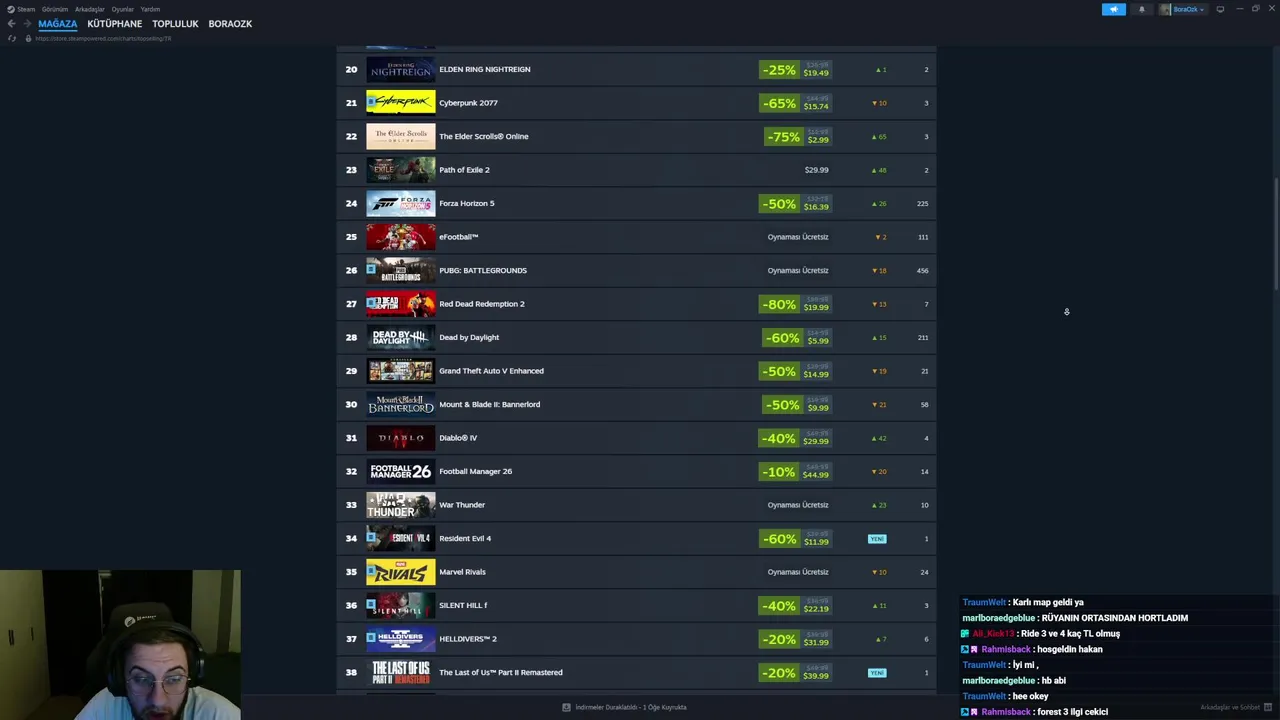The width and height of the screenshot is (1280, 720).
Task: Open Red Dead Redemption 2 title
Action: tap(482, 304)
